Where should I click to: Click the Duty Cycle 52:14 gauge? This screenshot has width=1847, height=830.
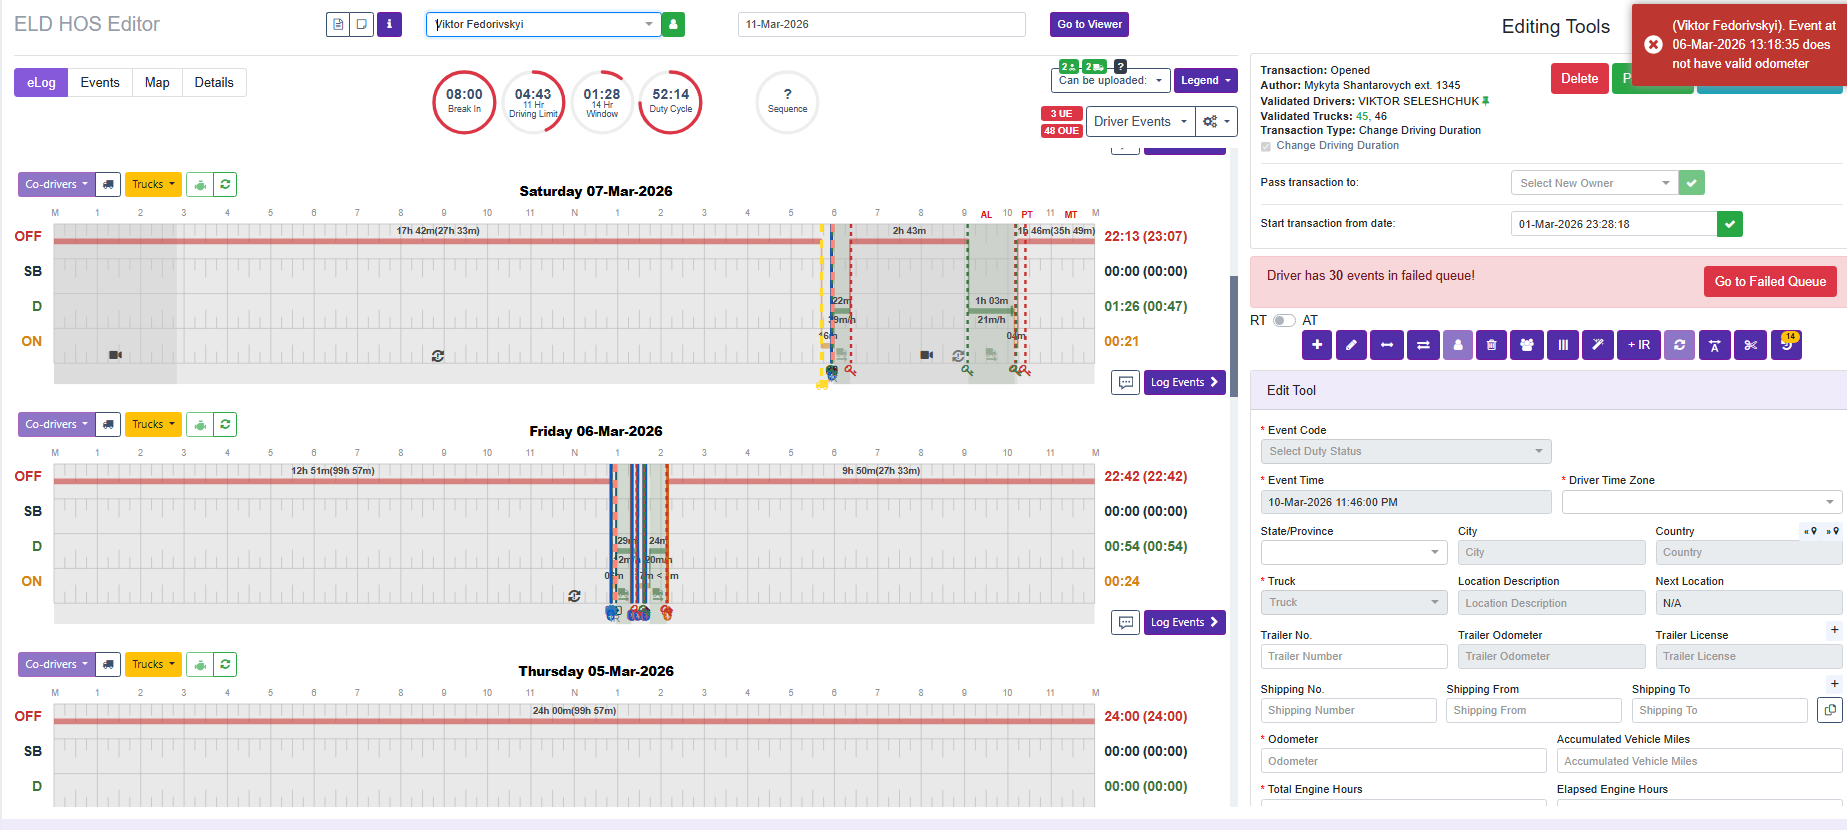[670, 102]
